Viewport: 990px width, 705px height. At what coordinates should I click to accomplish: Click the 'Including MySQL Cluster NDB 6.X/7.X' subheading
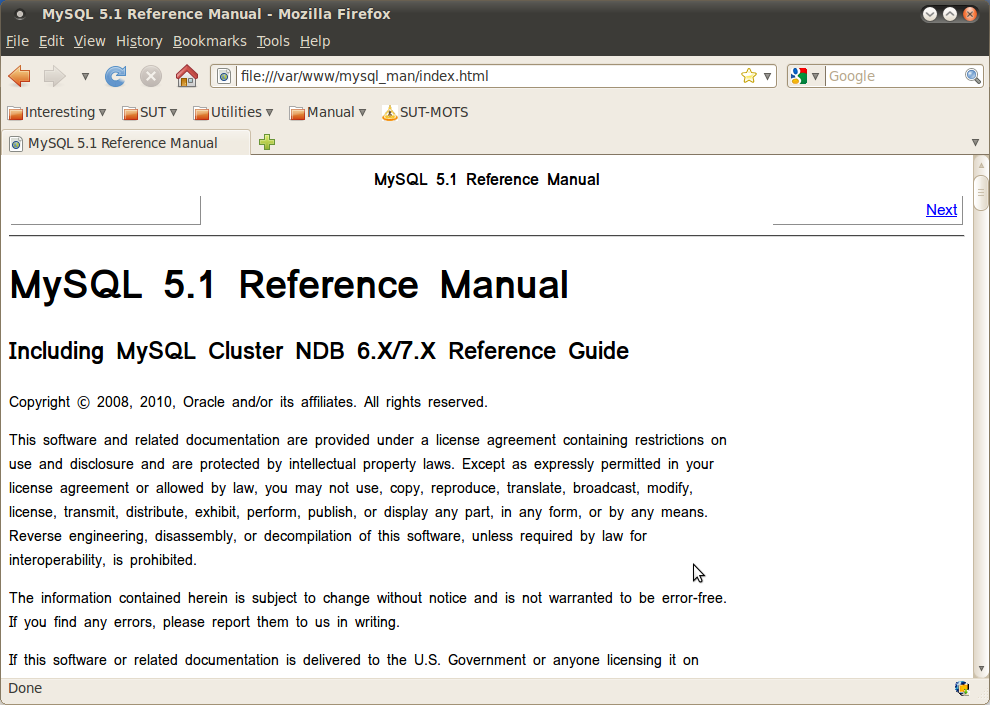[319, 351]
